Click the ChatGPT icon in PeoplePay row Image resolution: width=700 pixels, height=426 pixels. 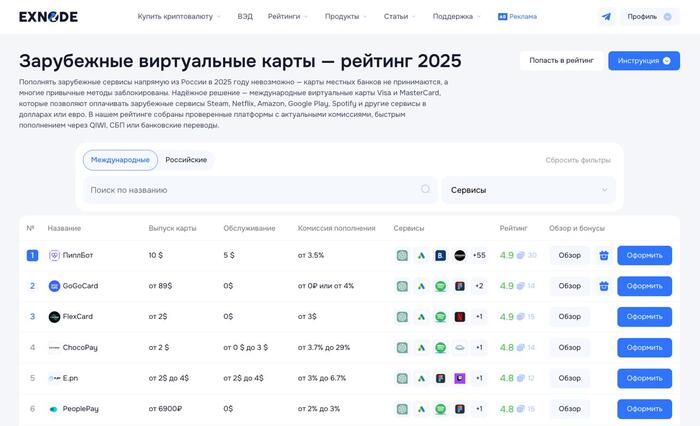pyautogui.click(x=402, y=409)
